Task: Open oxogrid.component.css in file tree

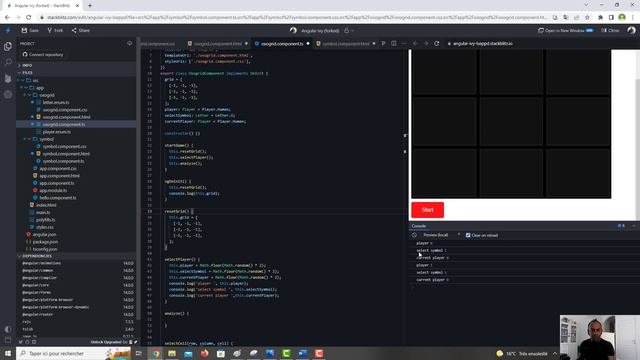Action: click(65, 110)
